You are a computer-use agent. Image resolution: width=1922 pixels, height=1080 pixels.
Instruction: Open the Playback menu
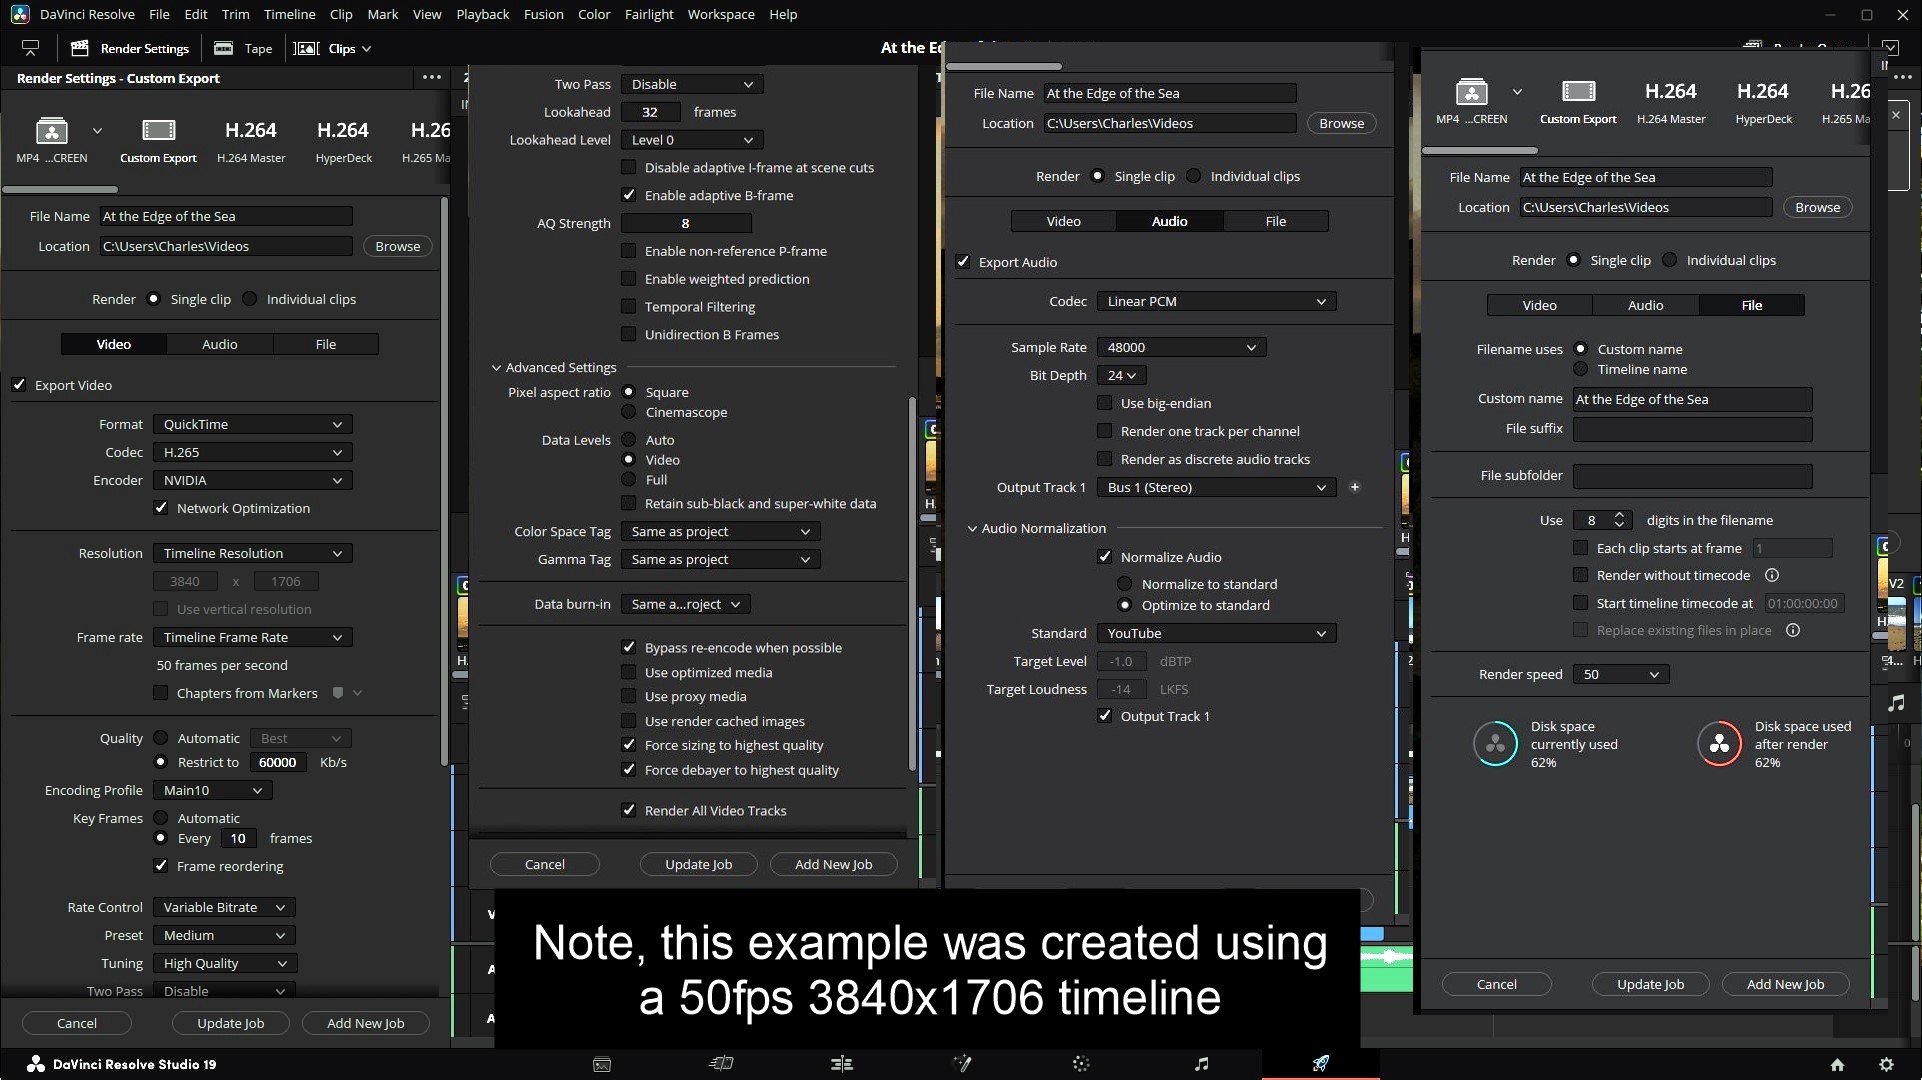(483, 14)
